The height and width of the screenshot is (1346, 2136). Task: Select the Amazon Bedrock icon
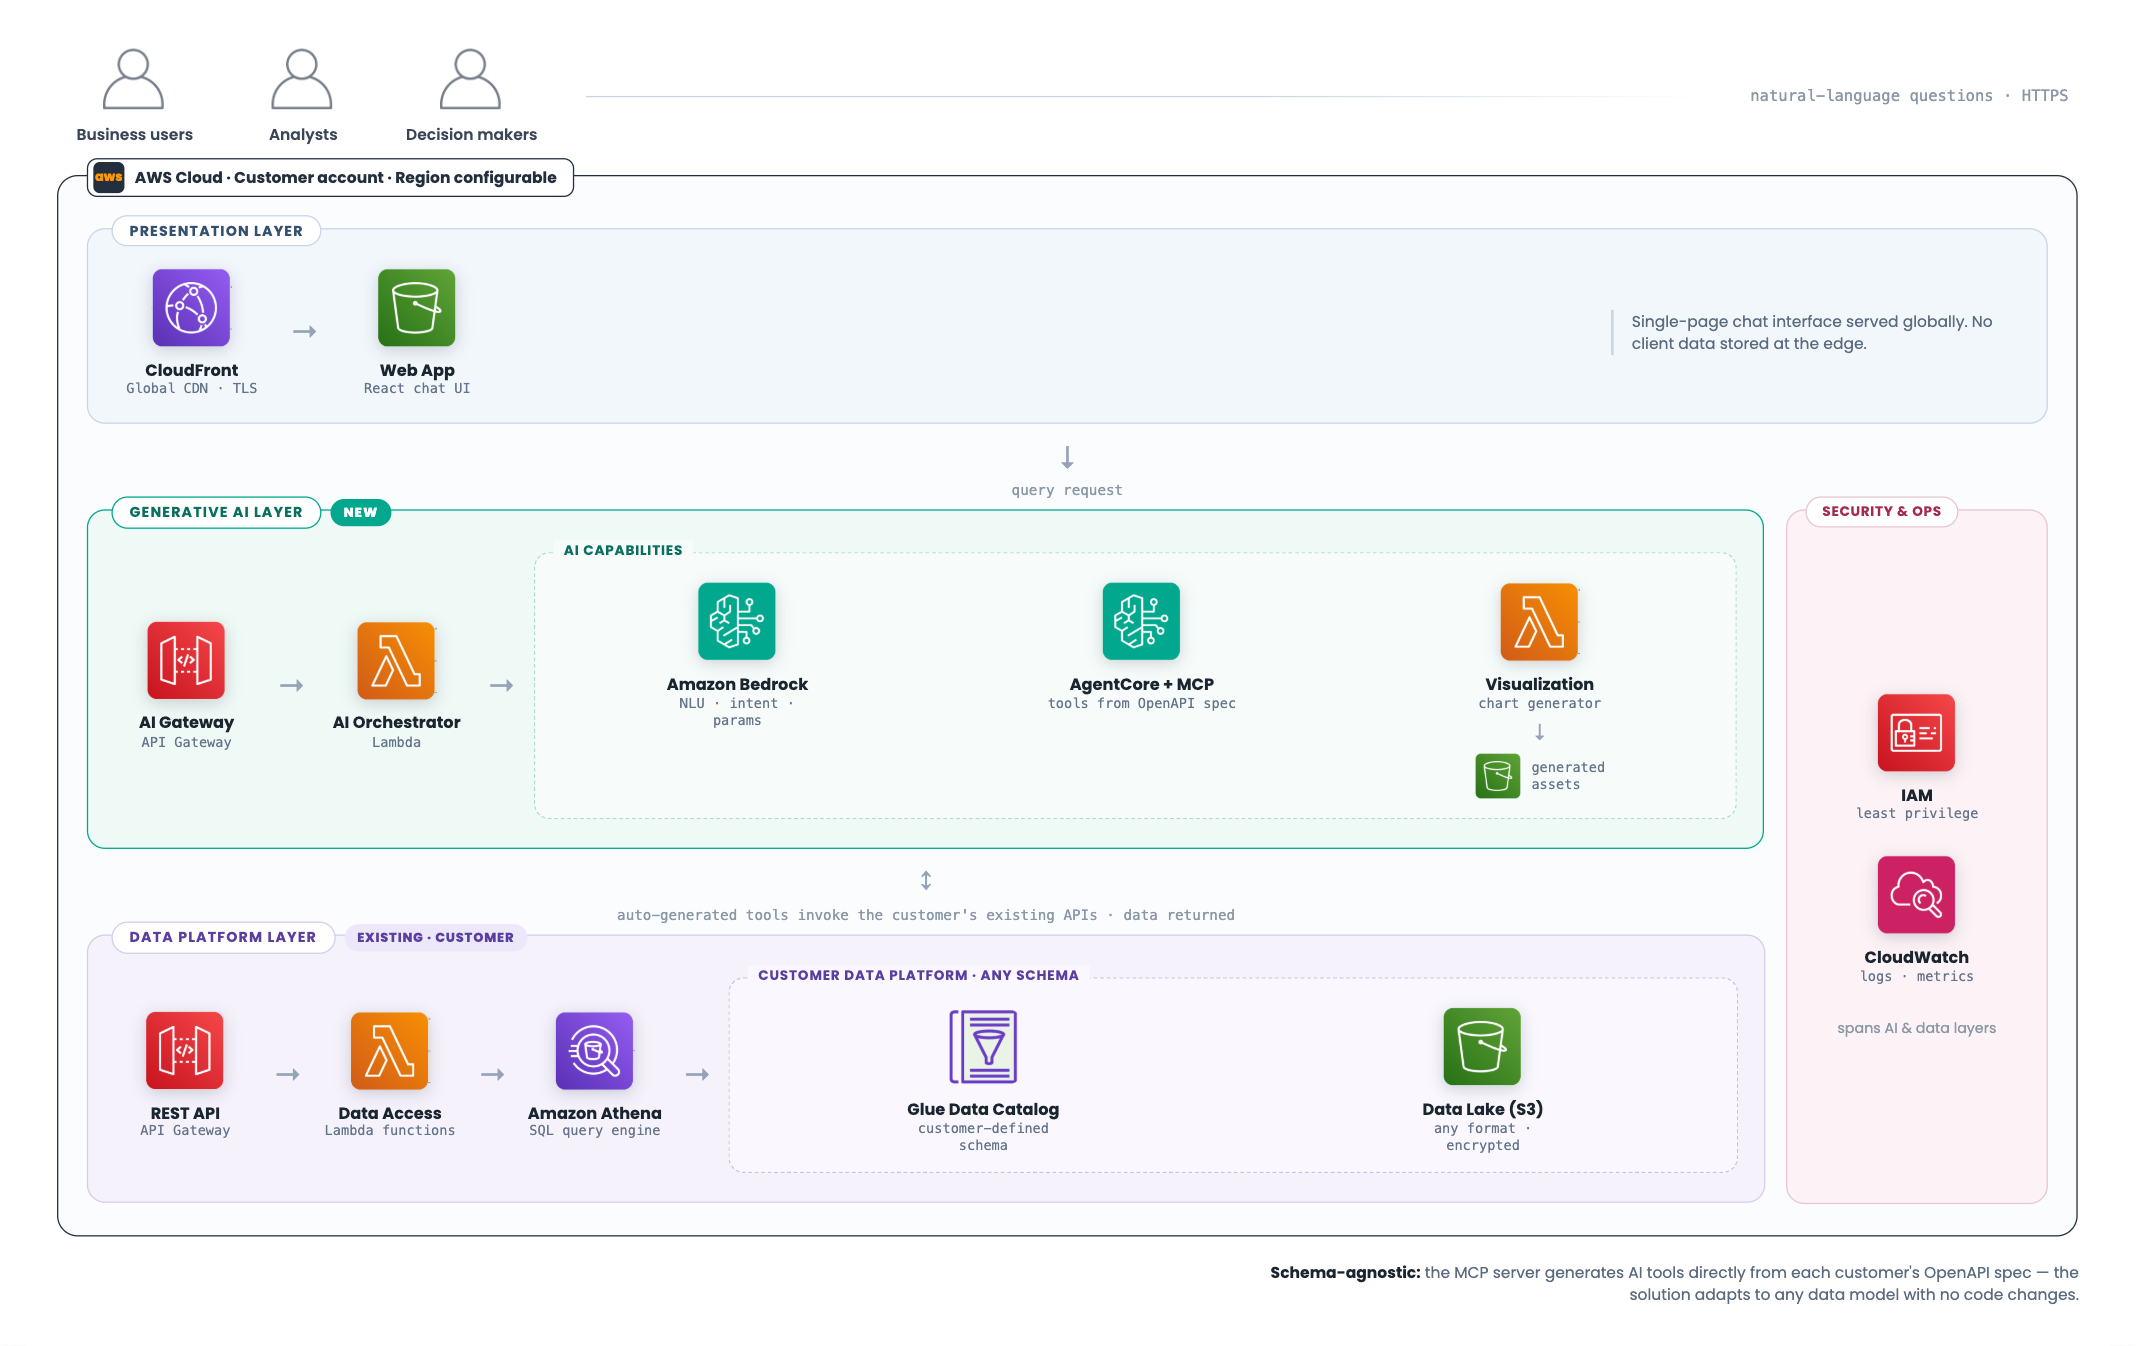[x=737, y=621]
